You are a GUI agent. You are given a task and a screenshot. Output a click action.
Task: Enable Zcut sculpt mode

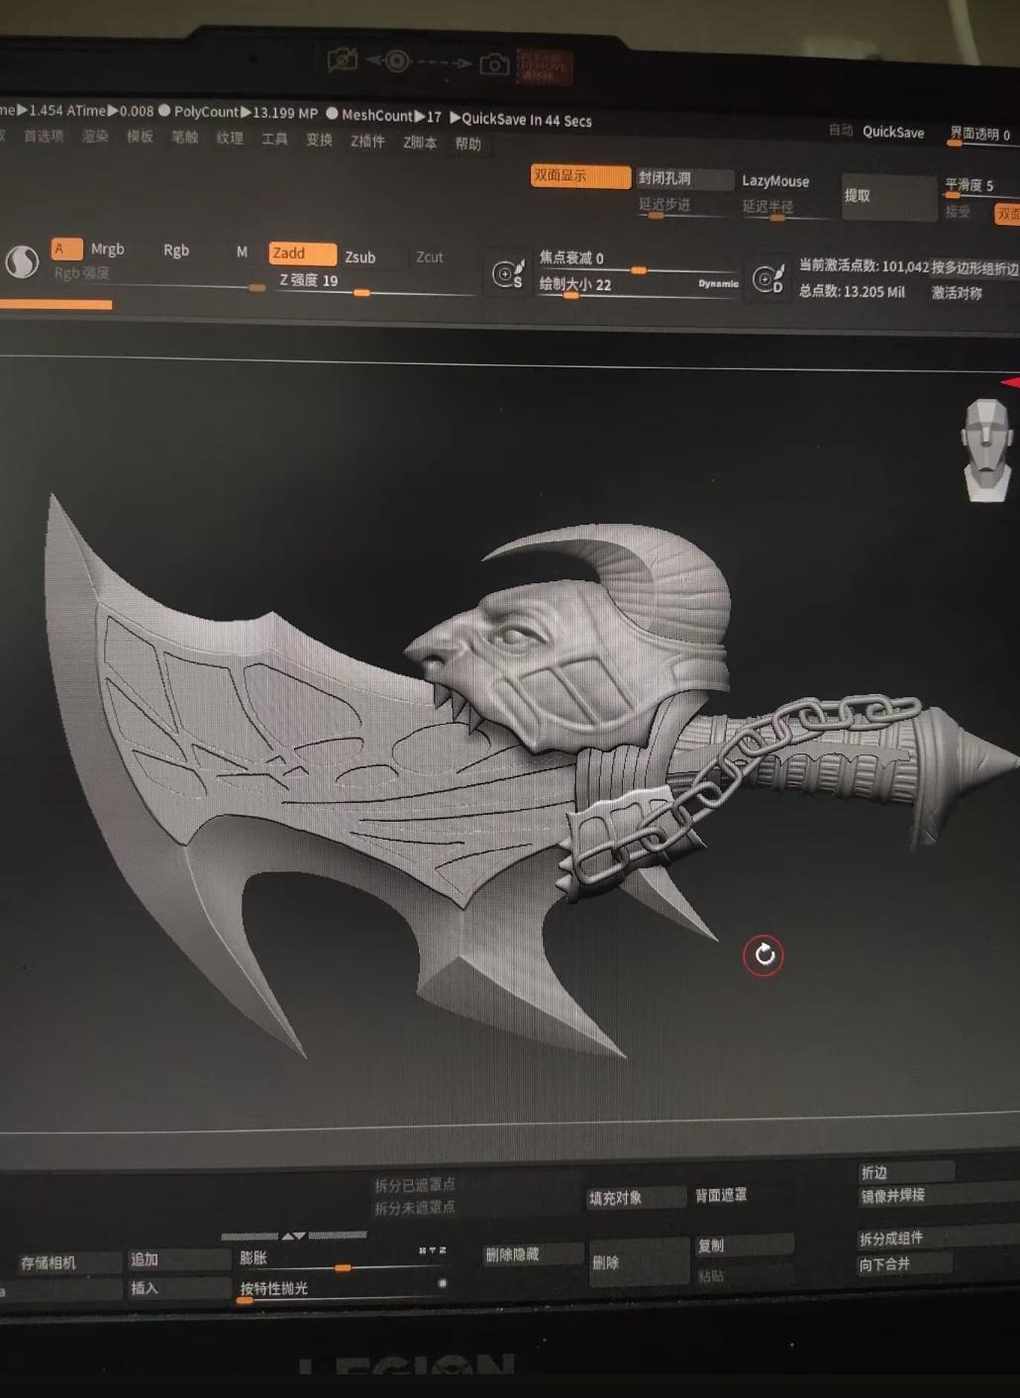(429, 257)
